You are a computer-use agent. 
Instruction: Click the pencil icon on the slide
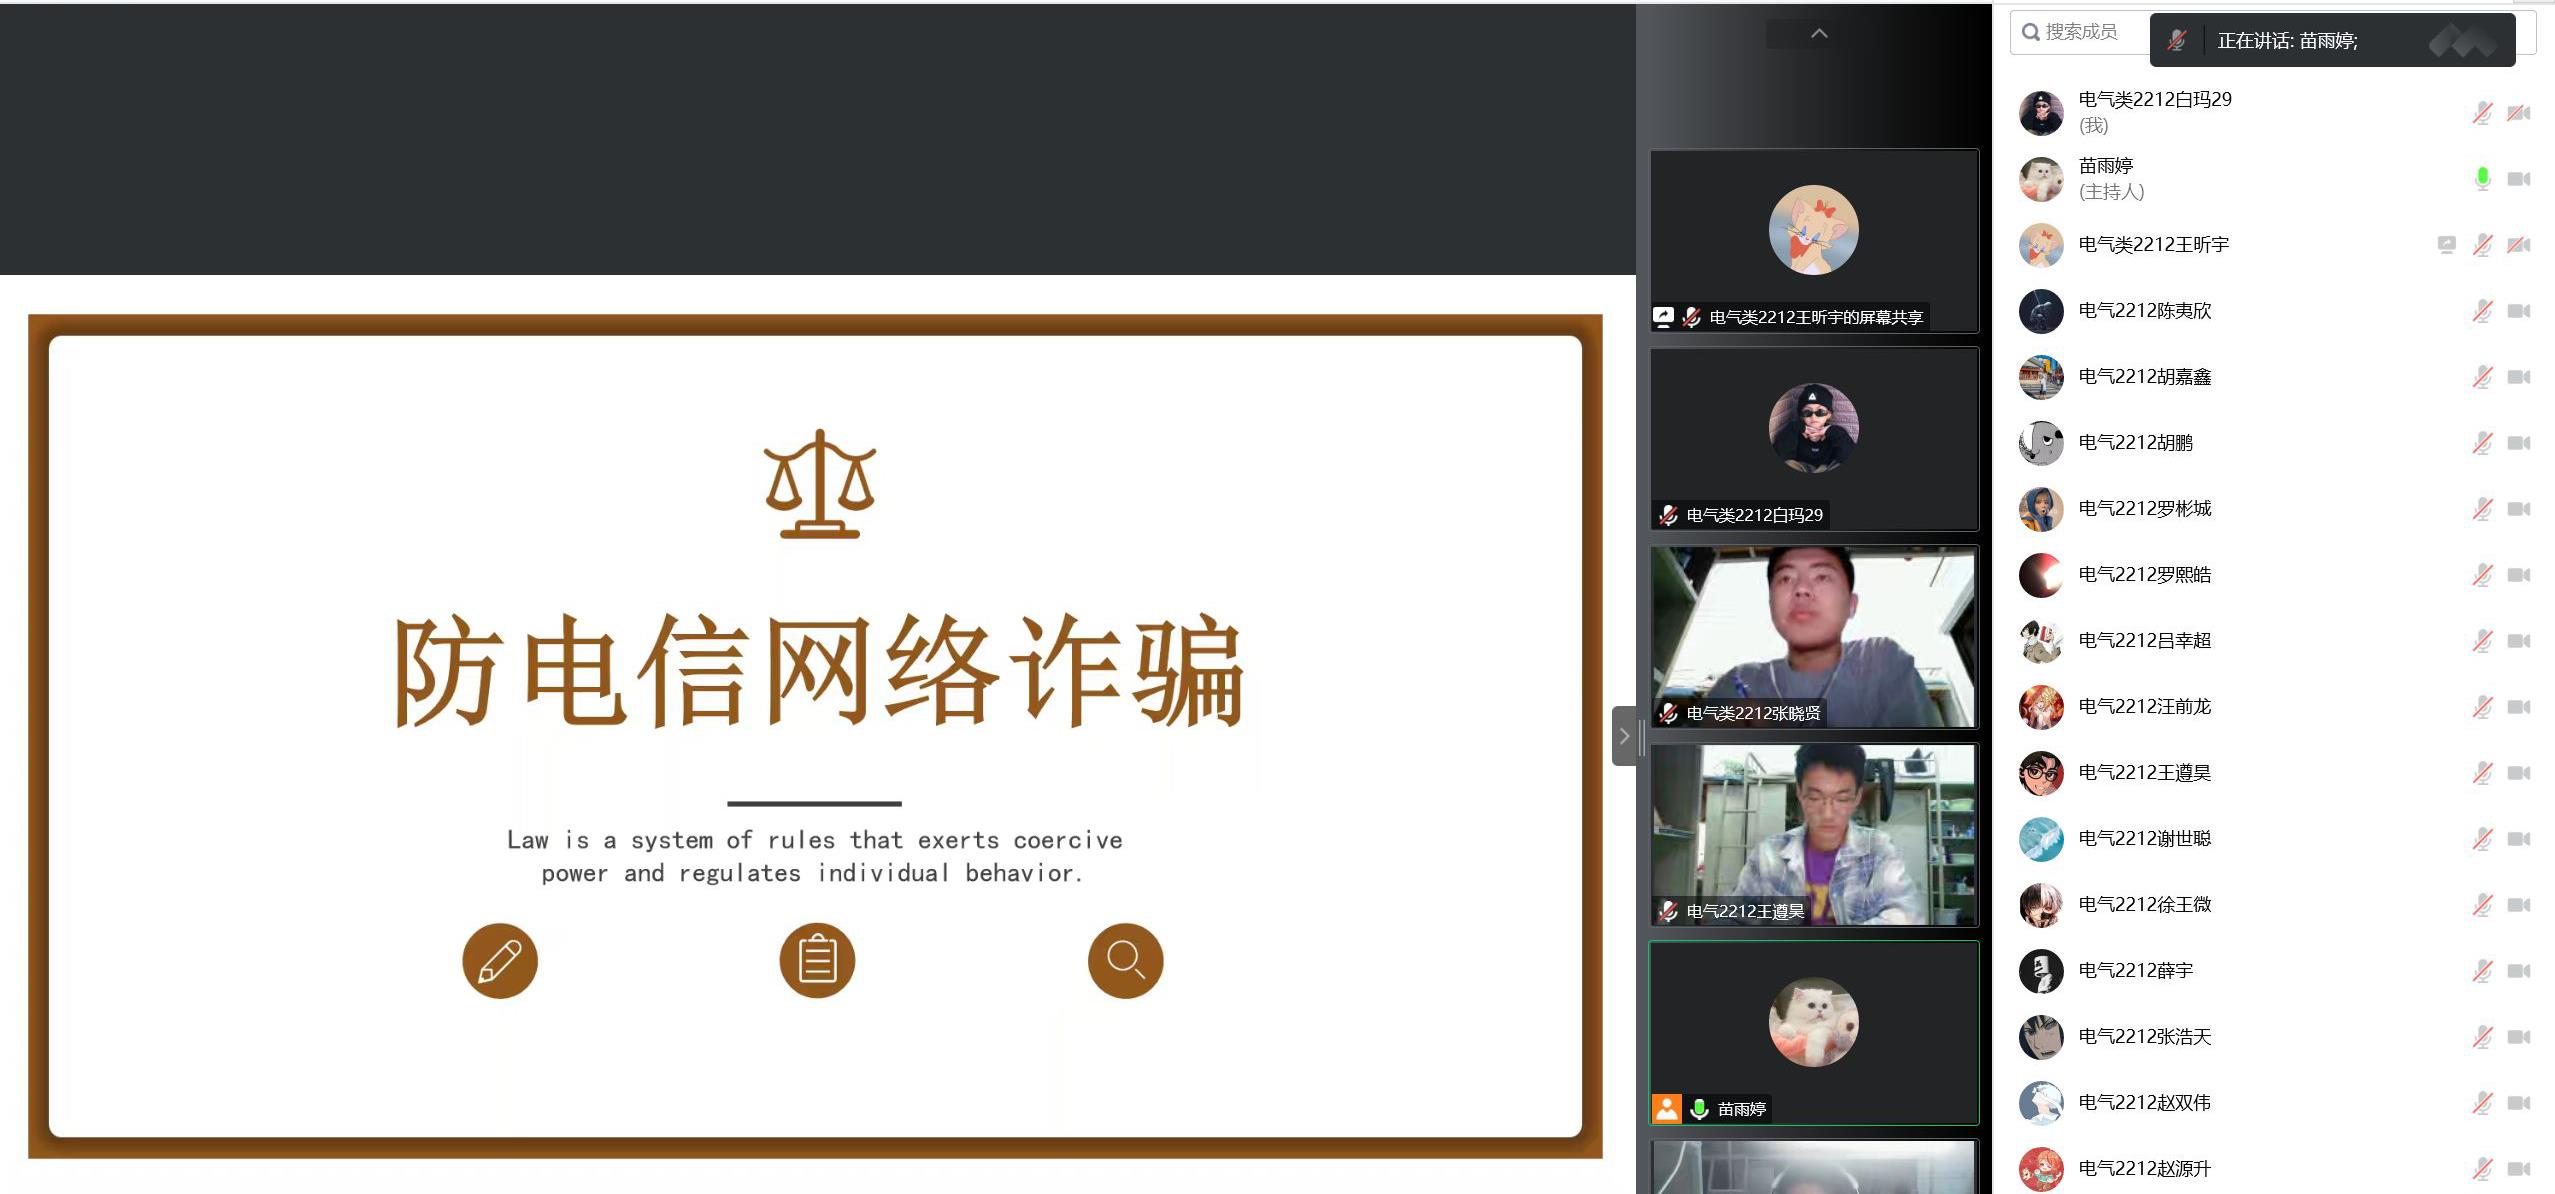499,961
